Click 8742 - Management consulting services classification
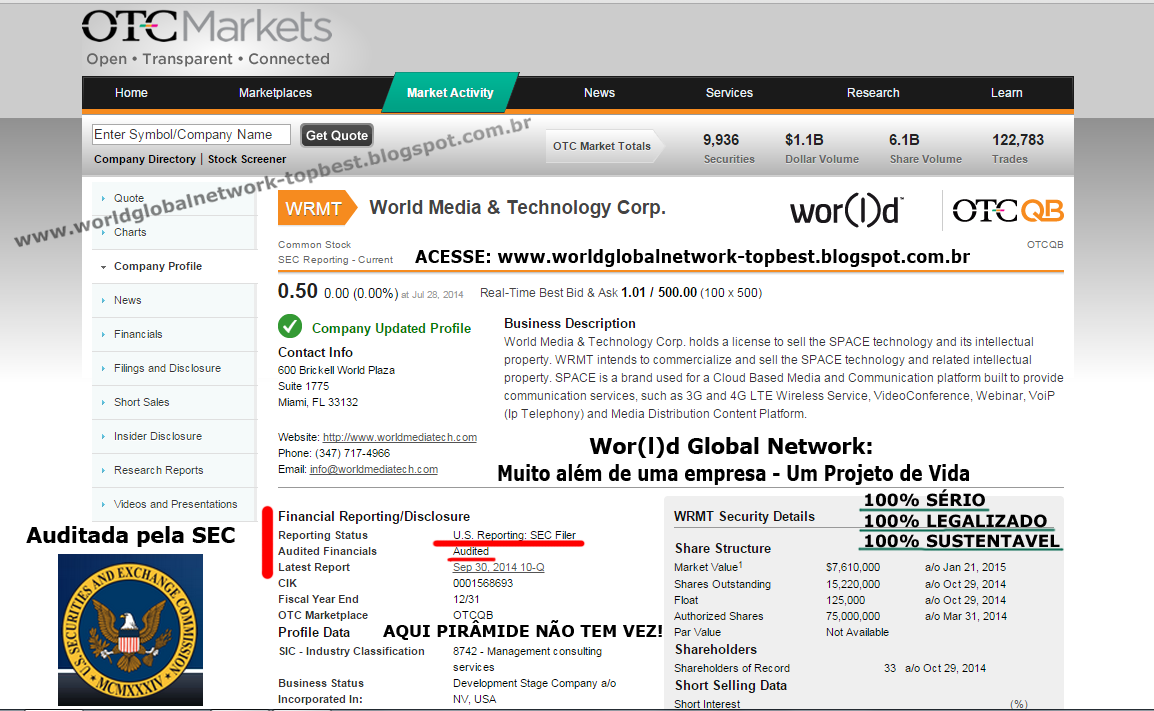The image size is (1154, 711). coord(527,659)
